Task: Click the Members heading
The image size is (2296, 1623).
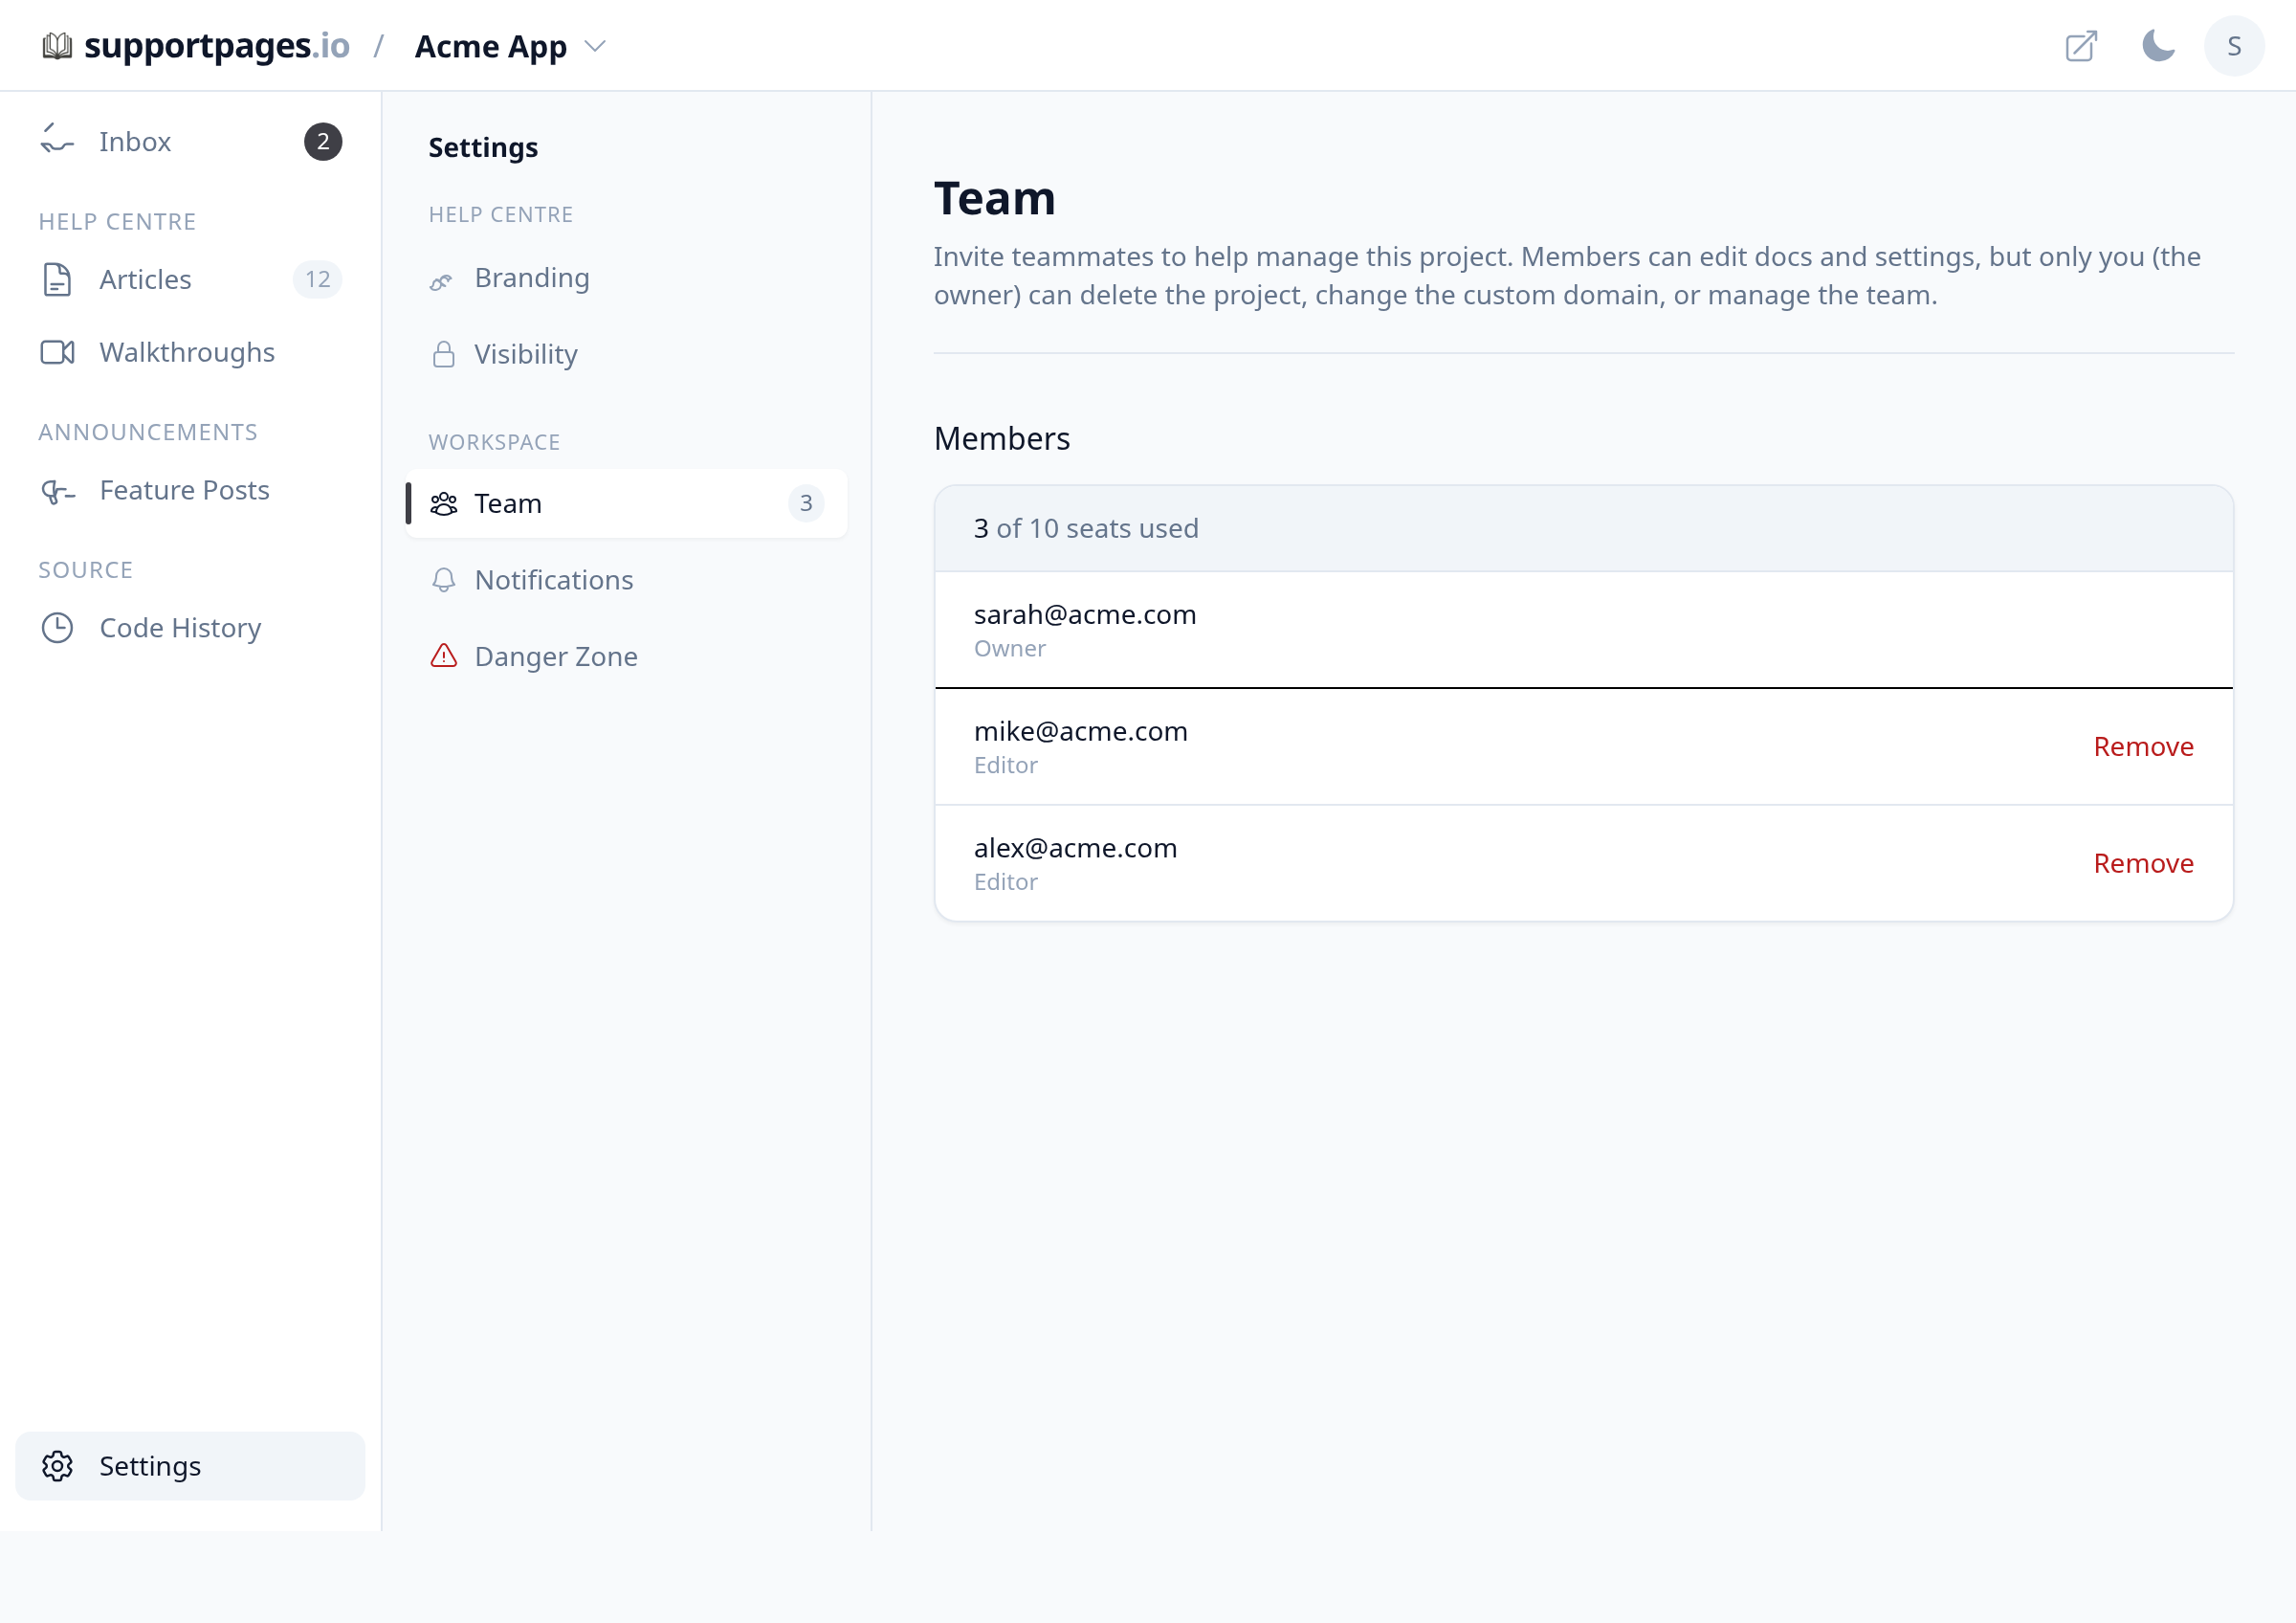Action: [x=1002, y=439]
